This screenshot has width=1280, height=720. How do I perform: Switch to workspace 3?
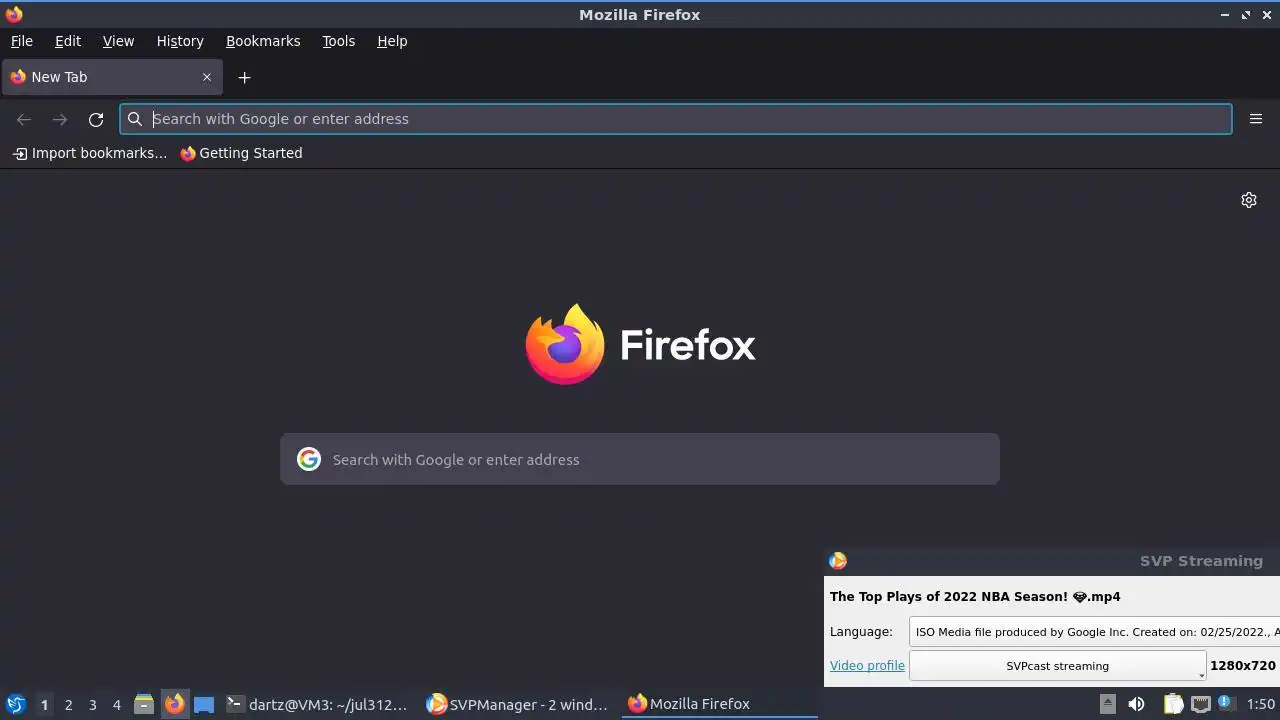[92, 705]
